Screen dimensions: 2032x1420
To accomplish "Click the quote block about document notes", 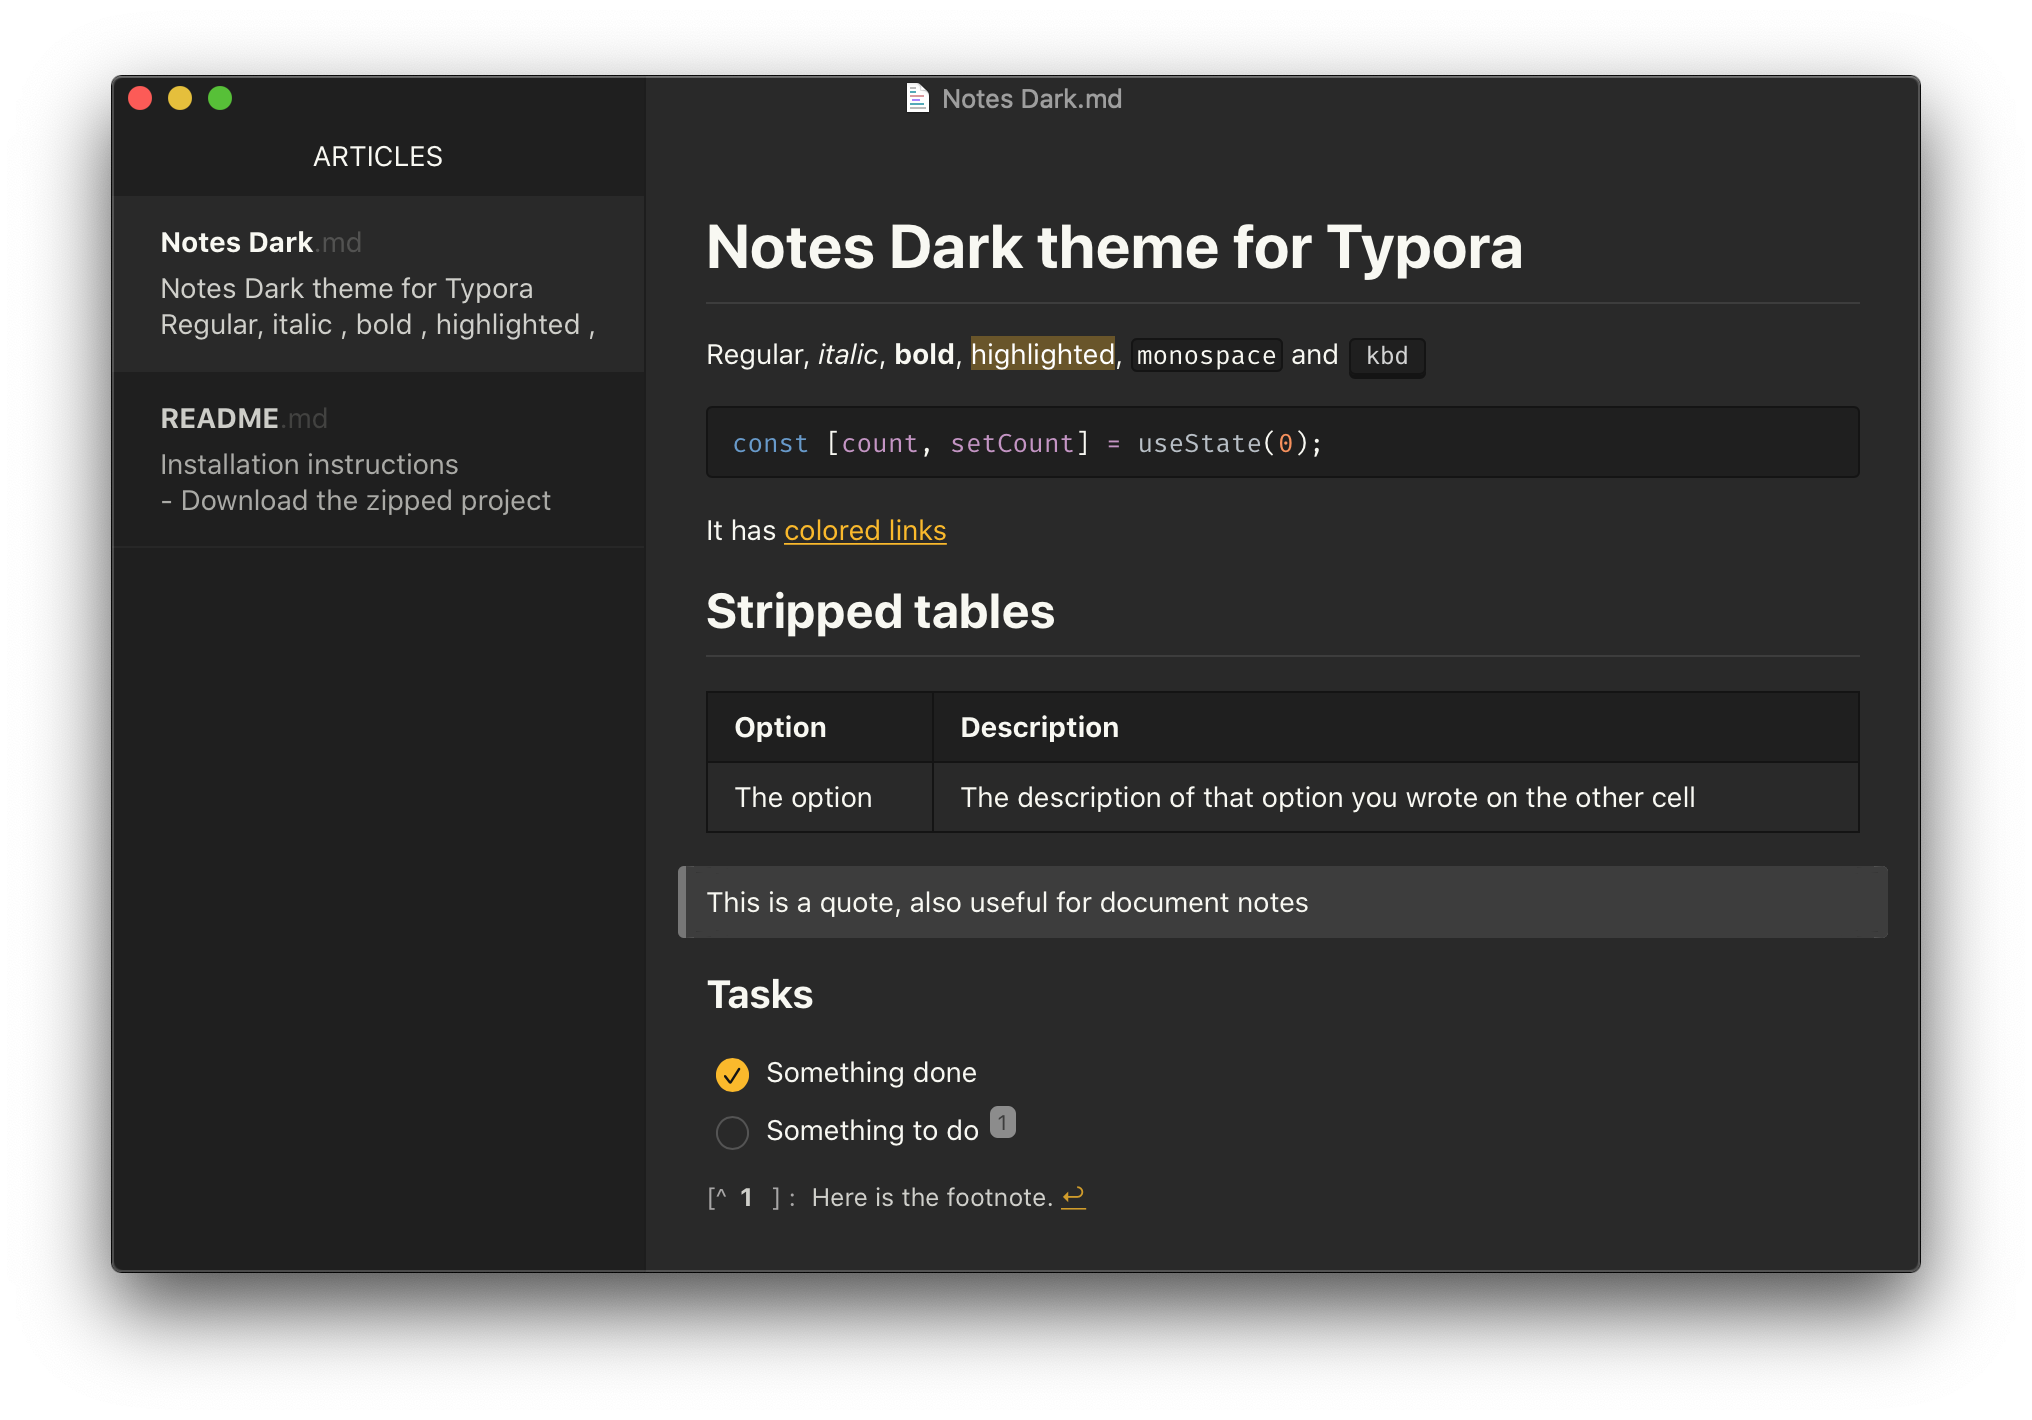I will (x=1282, y=902).
